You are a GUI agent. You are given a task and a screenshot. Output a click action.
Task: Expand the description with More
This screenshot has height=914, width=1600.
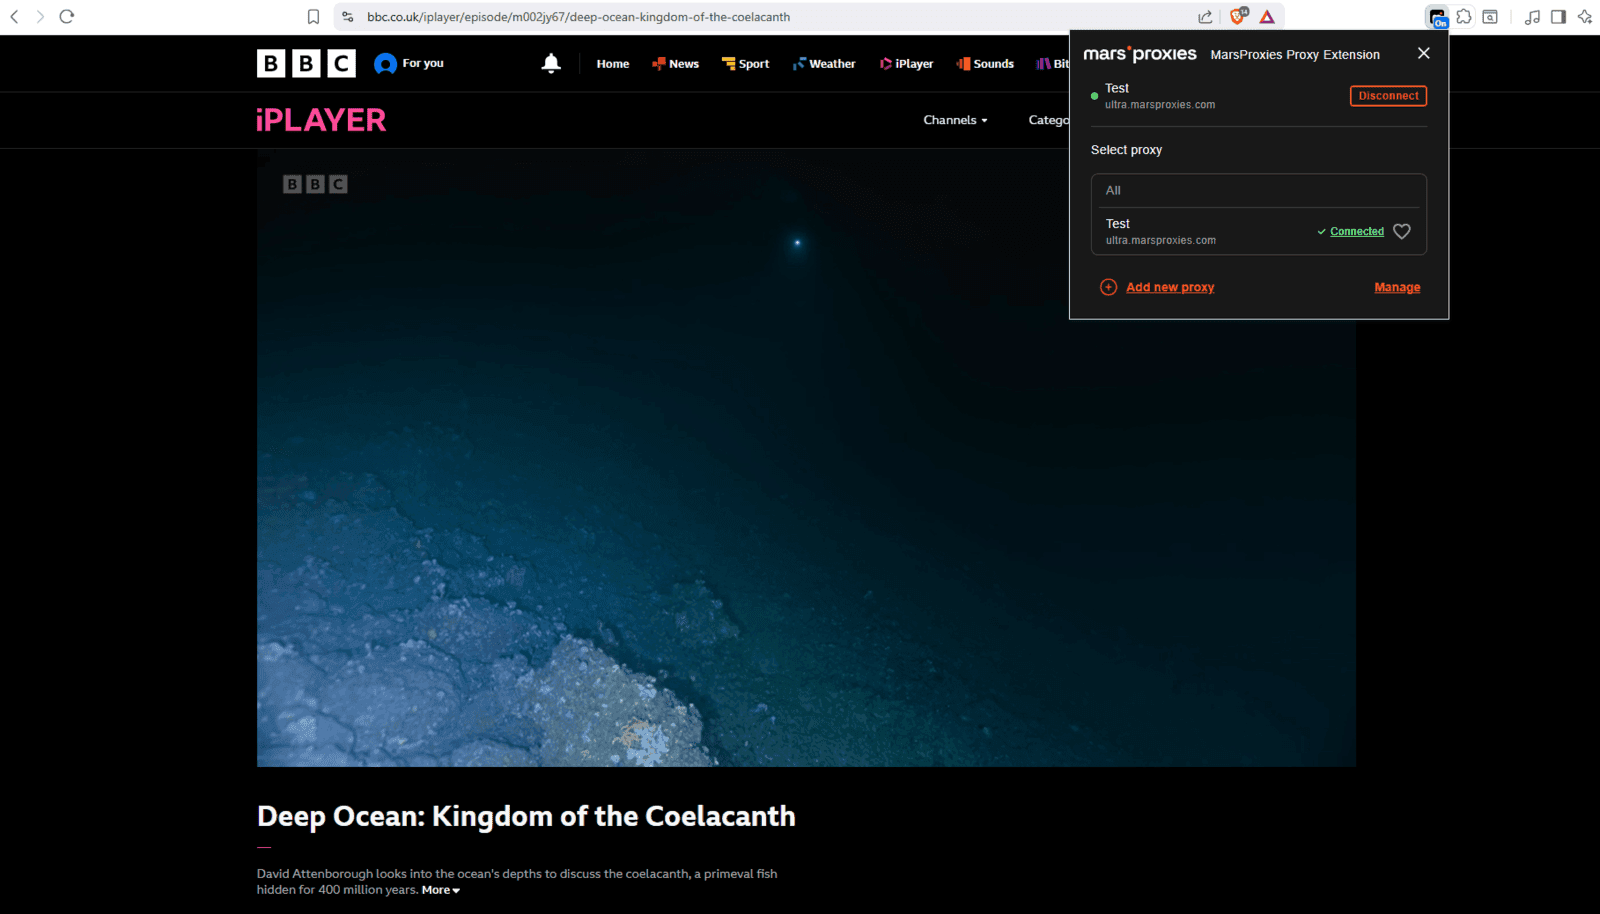coord(440,890)
